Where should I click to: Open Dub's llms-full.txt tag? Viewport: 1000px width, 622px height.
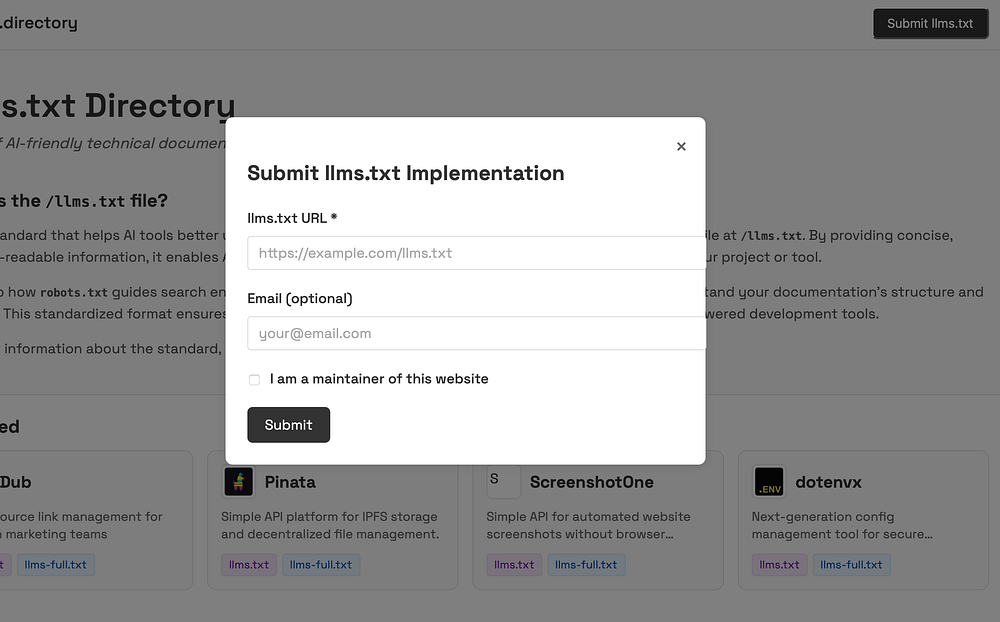(55, 565)
